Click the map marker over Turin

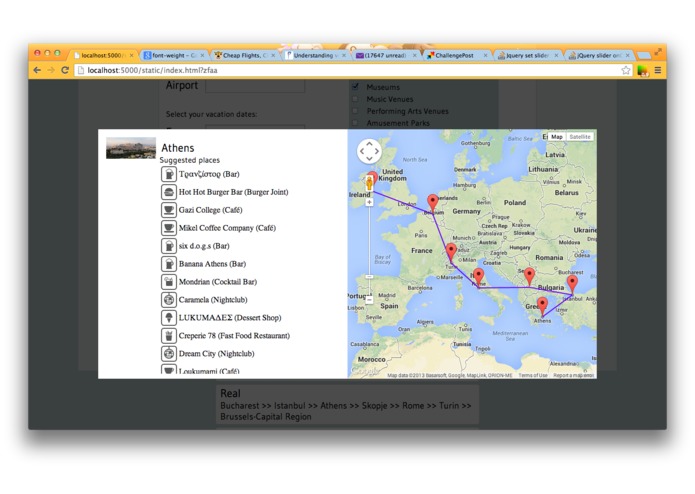451,252
